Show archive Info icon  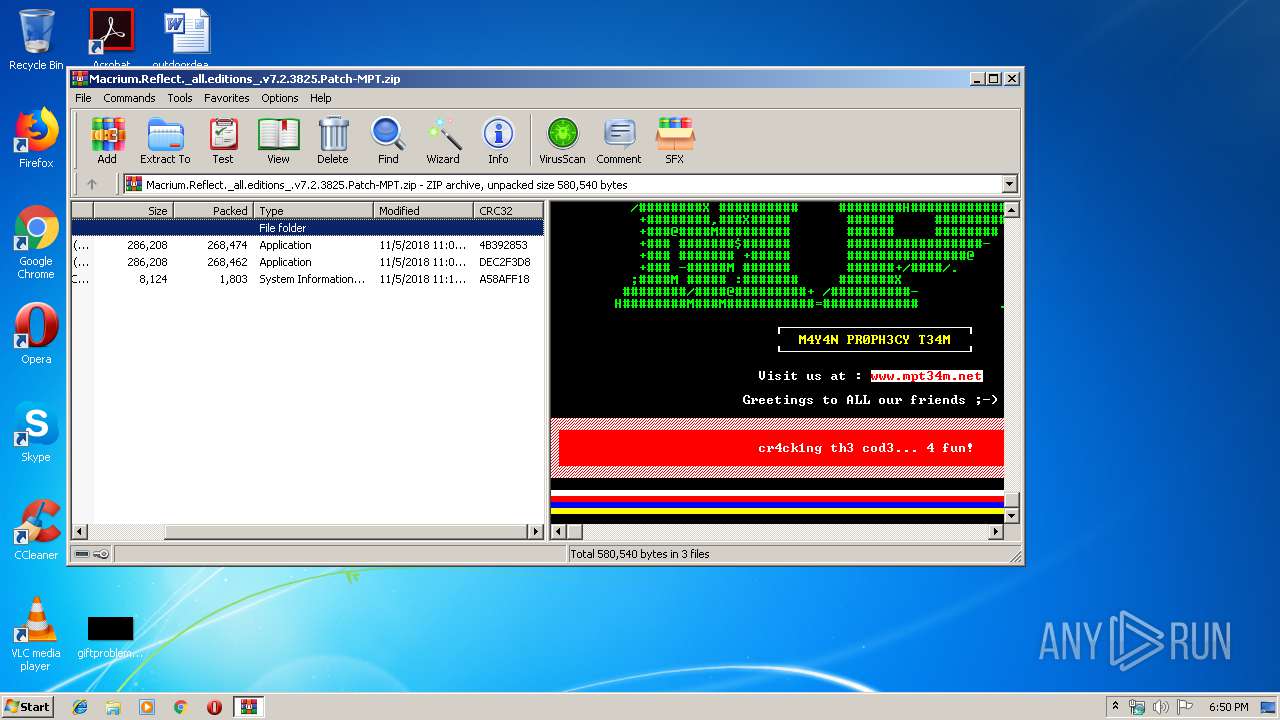498,141
